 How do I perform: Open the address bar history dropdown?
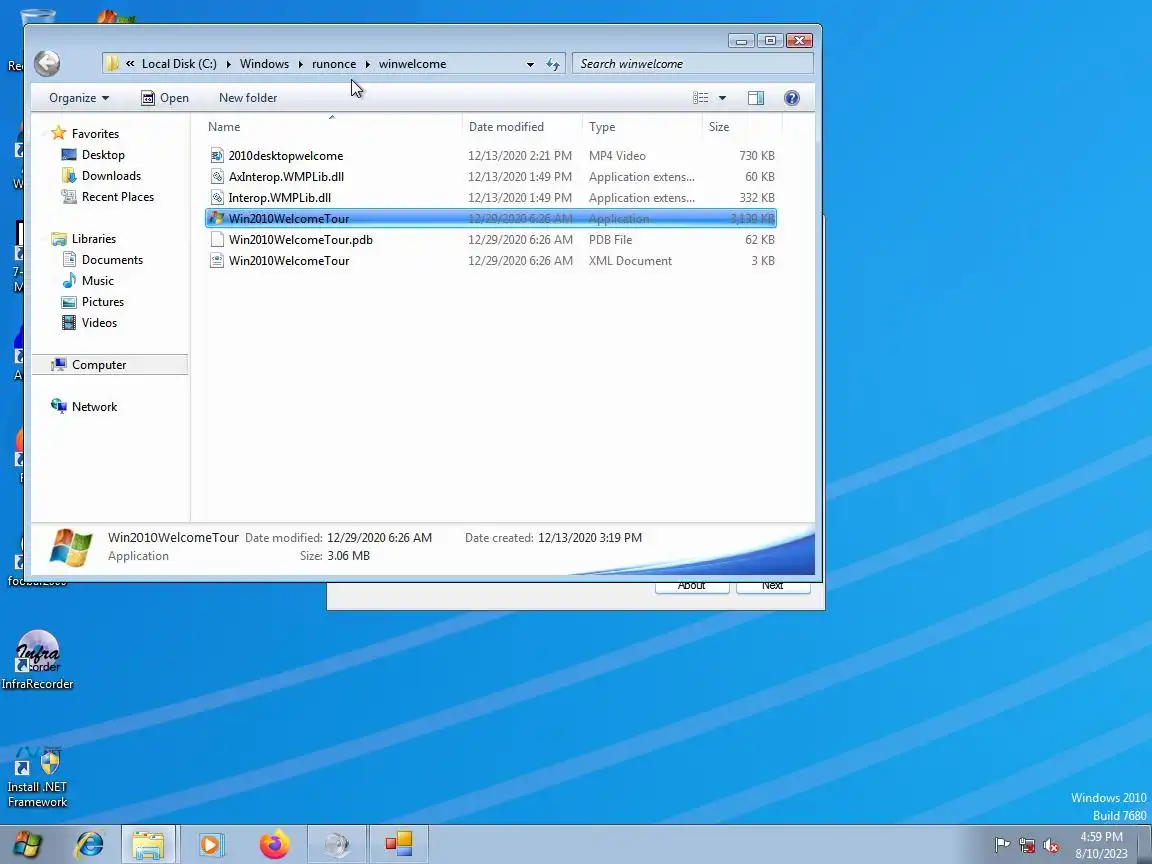(530, 64)
